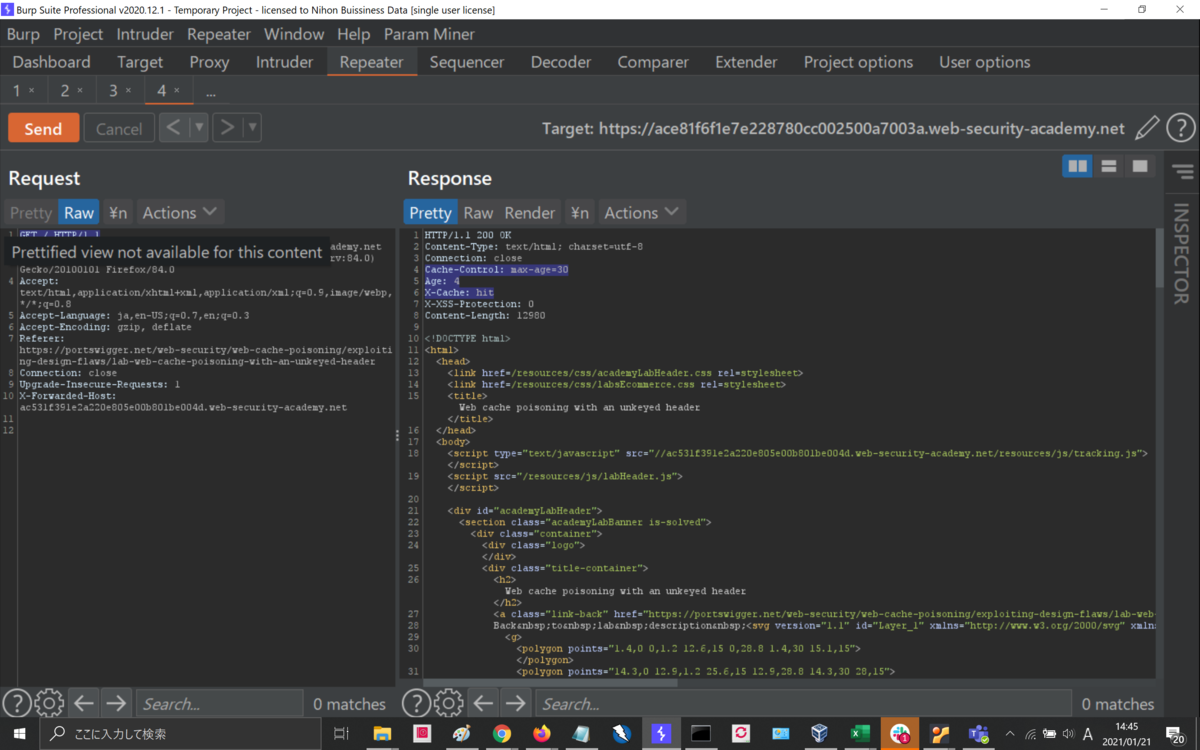The height and width of the screenshot is (750, 1200).
Task: Switch to the Proxy tab
Action: click(209, 62)
